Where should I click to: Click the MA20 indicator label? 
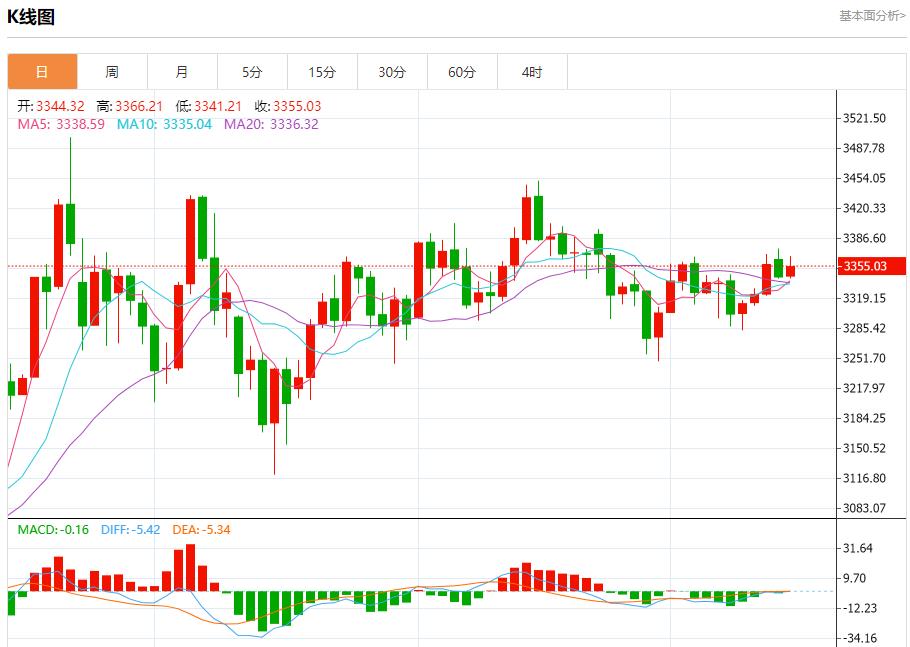271,124
